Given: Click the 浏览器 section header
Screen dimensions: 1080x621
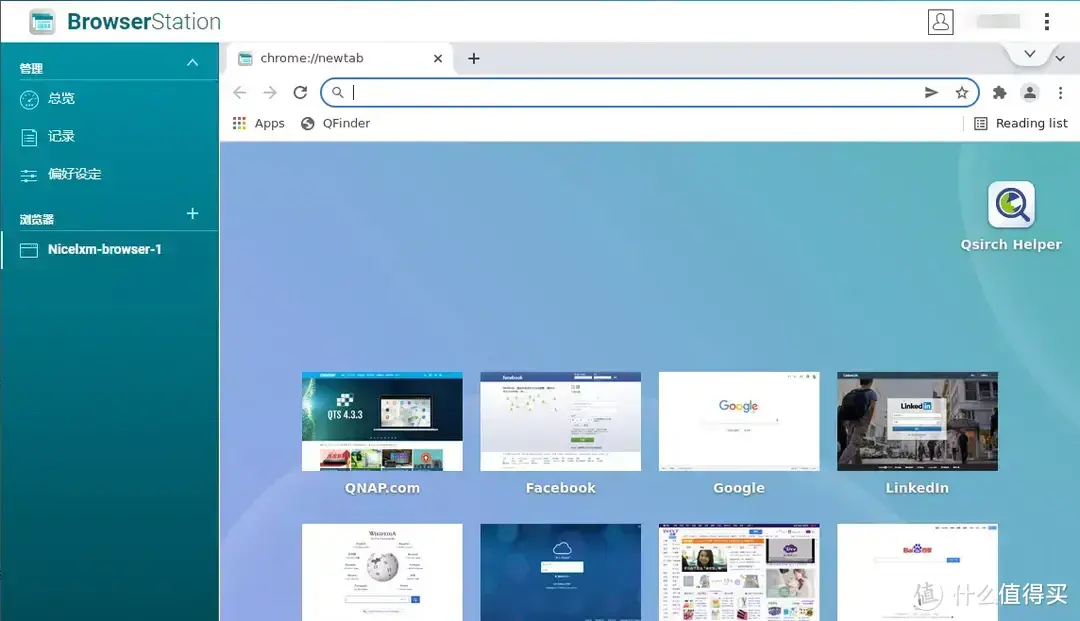Looking at the screenshot, I should click(37, 220).
